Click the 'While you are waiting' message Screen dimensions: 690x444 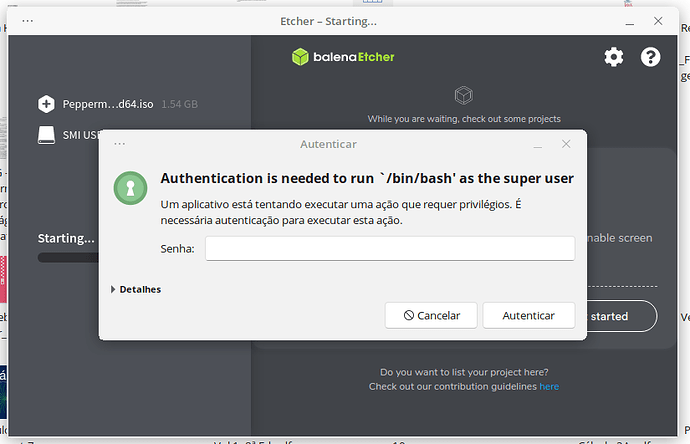[x=464, y=119]
